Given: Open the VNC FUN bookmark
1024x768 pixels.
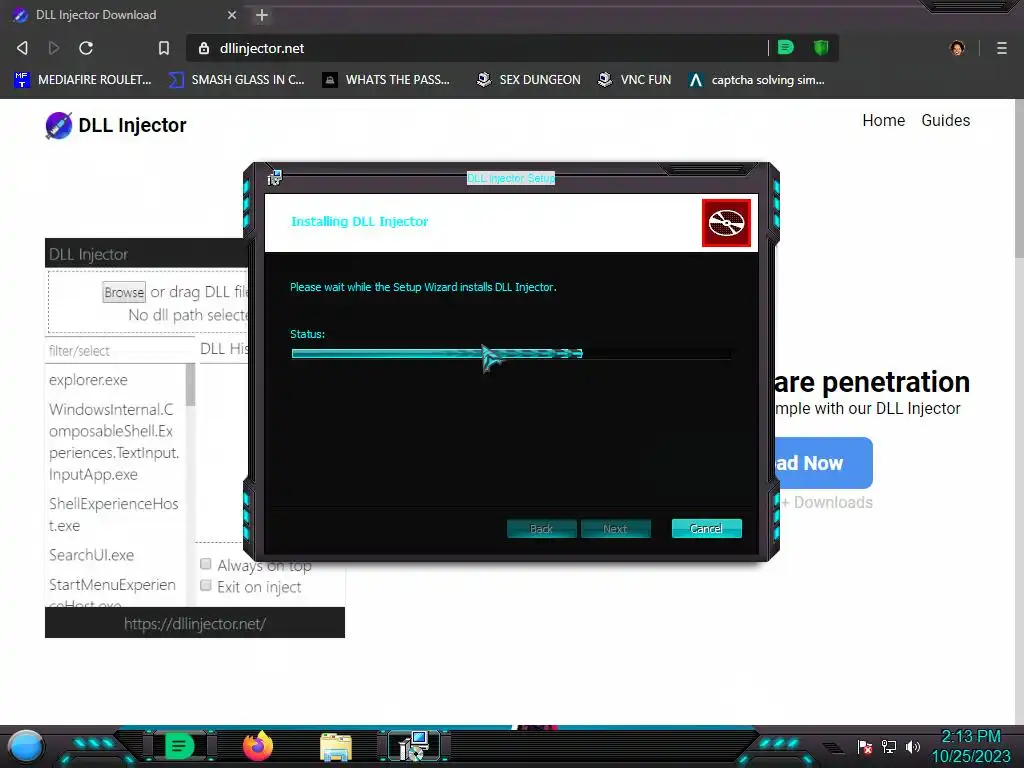Looking at the screenshot, I should click(x=635, y=80).
